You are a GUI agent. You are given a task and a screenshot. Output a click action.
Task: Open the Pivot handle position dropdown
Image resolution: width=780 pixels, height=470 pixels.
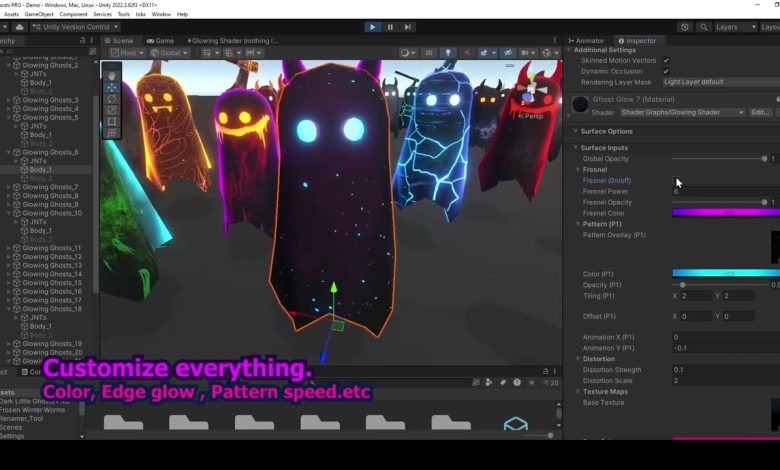[128, 53]
